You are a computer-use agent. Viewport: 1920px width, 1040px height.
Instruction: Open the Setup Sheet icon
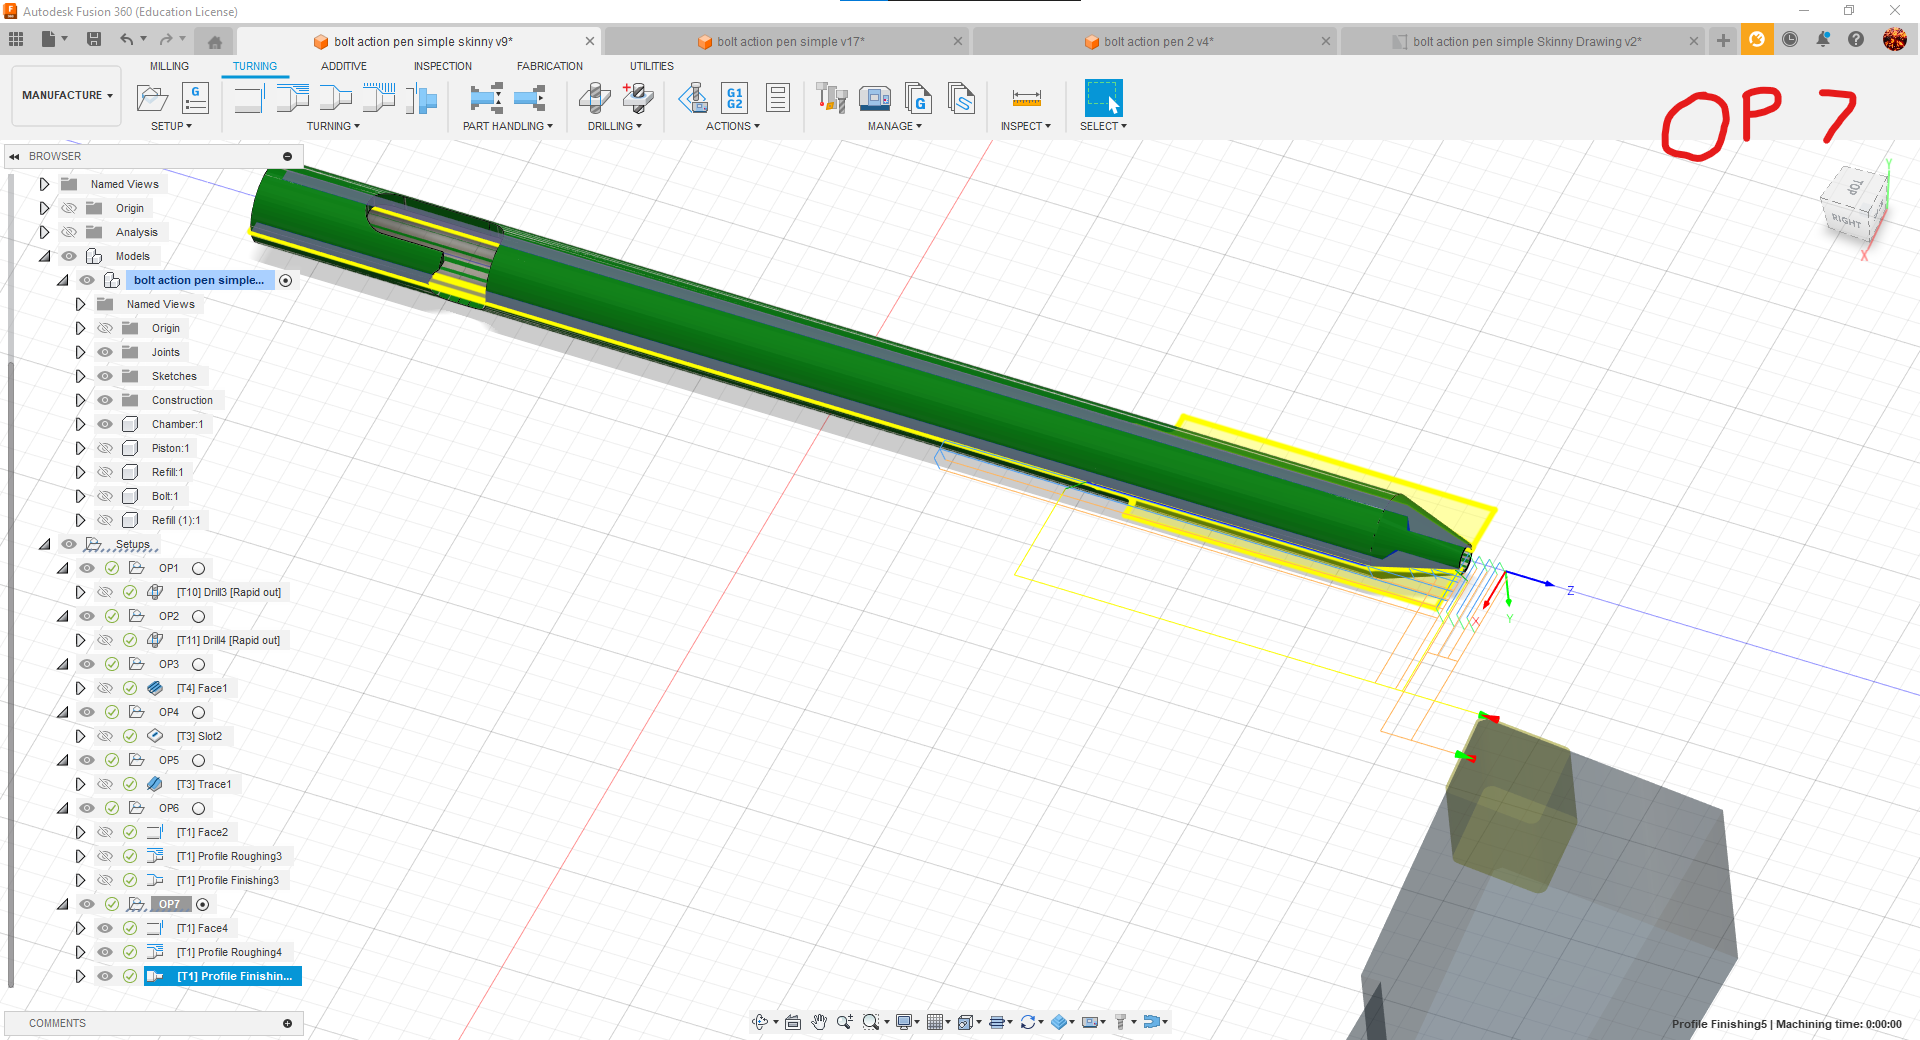[x=778, y=98]
